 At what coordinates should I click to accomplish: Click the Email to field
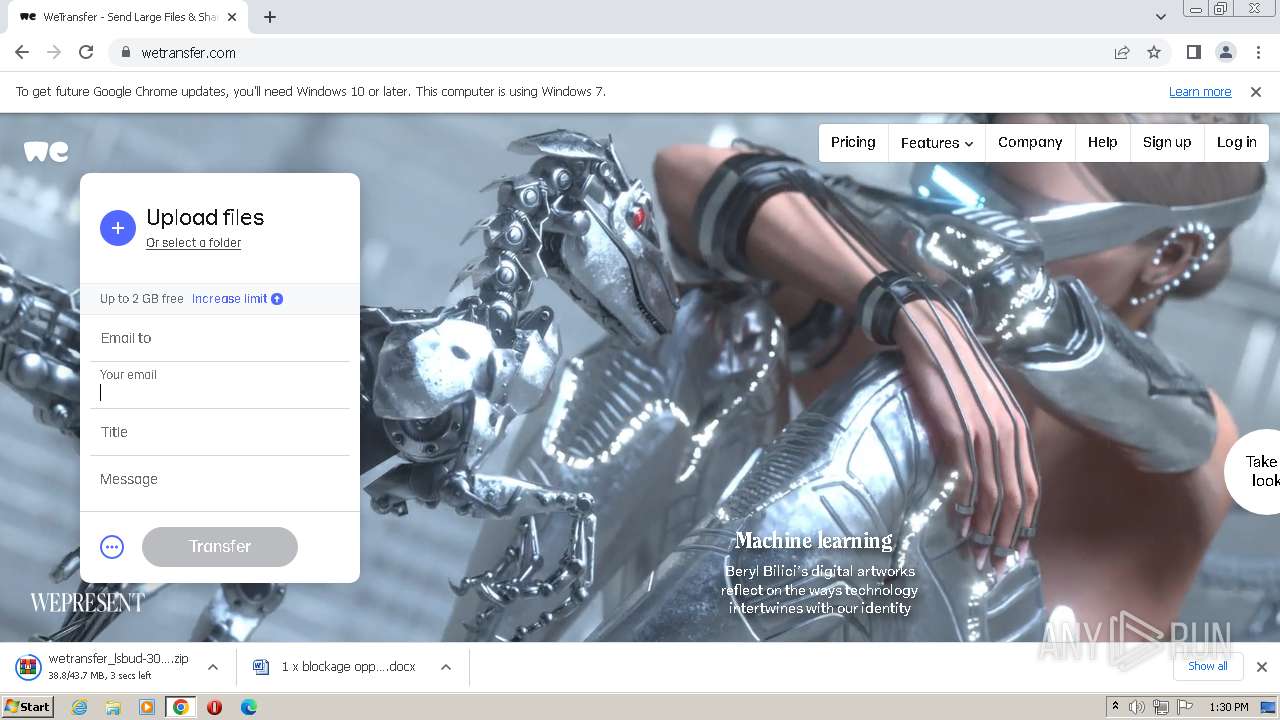click(220, 338)
